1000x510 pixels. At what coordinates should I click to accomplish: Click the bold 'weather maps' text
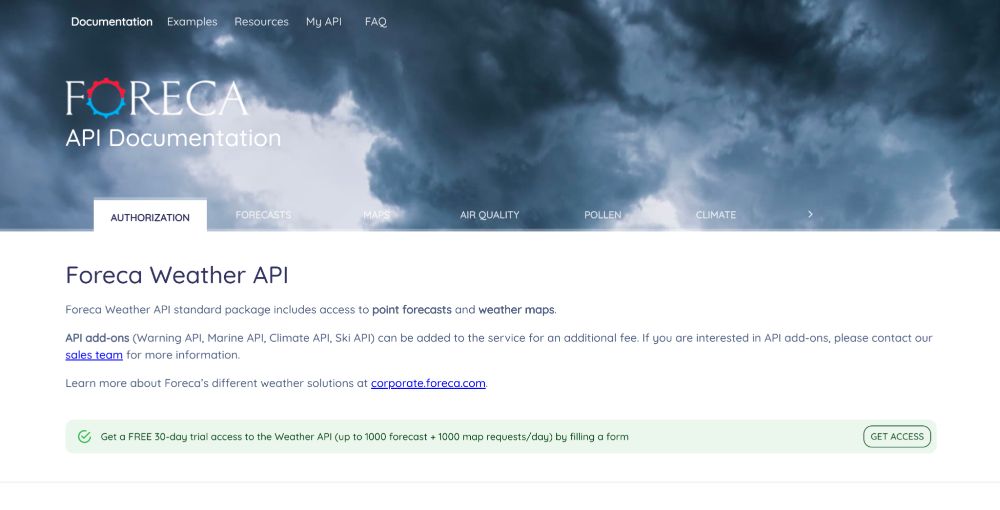[x=516, y=310]
